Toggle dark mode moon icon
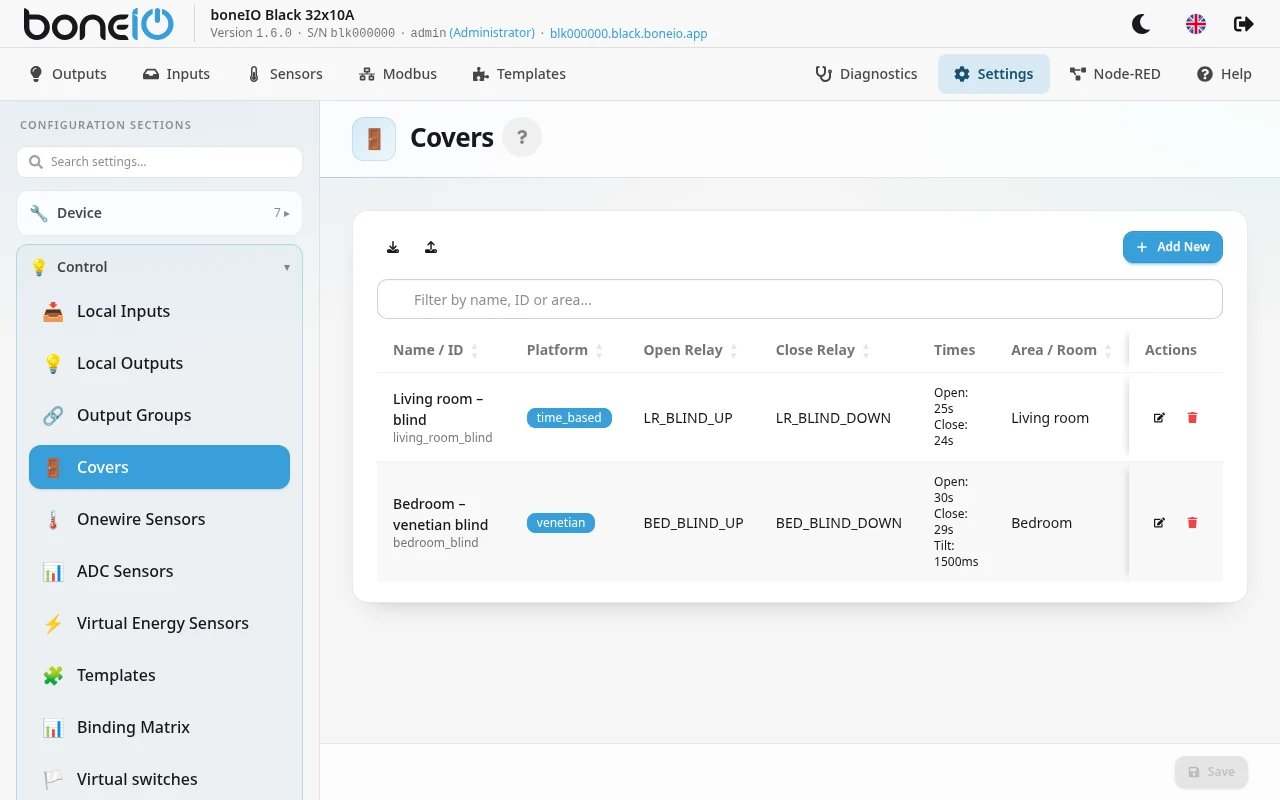Image resolution: width=1280 pixels, height=800 pixels. [x=1141, y=24]
